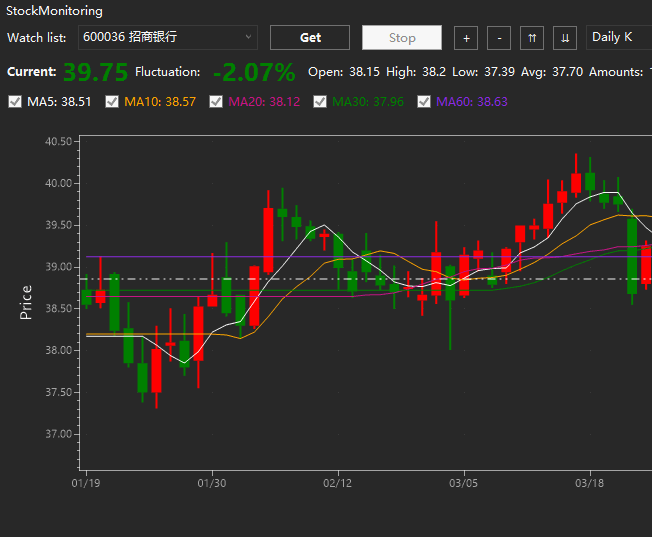Toggle the MA30 checkbox
Screen dimensions: 652x537
click(x=320, y=101)
